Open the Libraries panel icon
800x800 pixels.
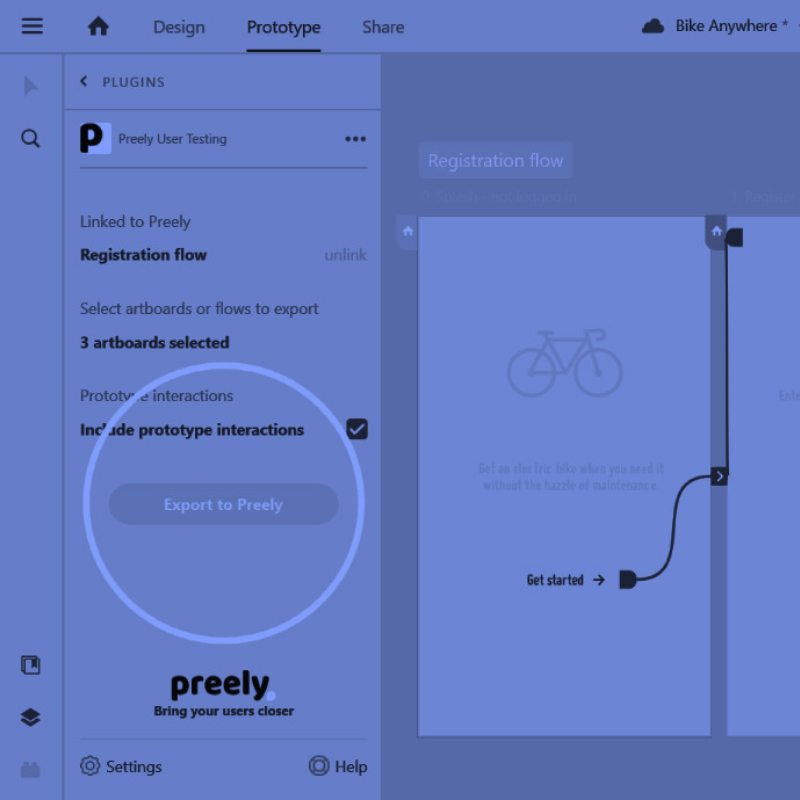pos(31,665)
